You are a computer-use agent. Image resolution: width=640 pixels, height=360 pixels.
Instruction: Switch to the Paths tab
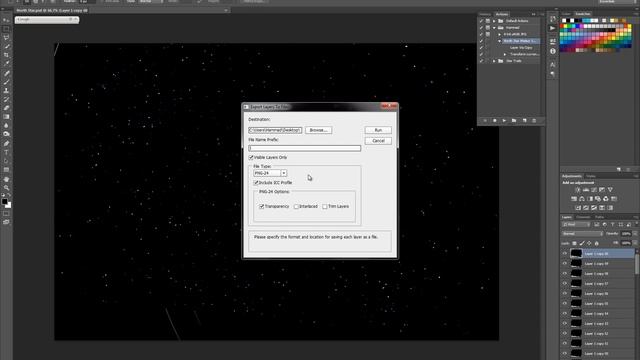click(x=599, y=217)
